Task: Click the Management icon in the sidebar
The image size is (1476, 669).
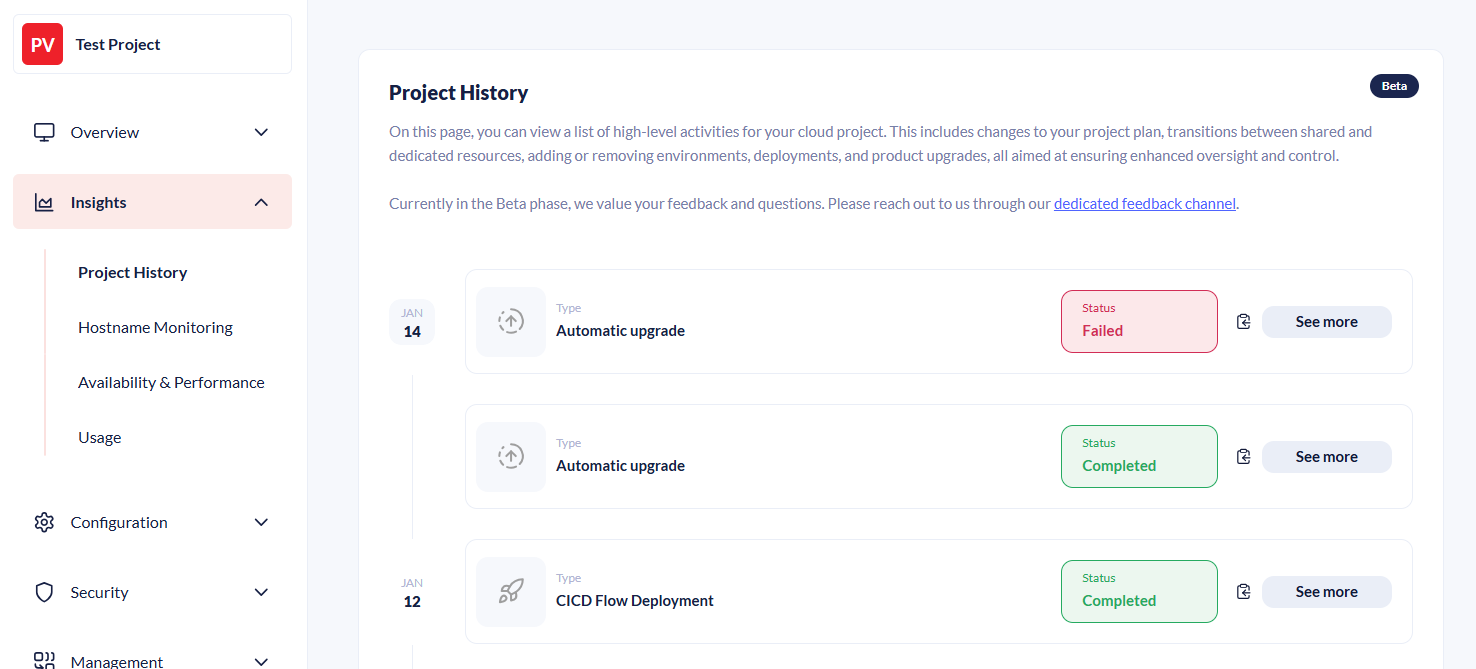Action: tap(43, 660)
